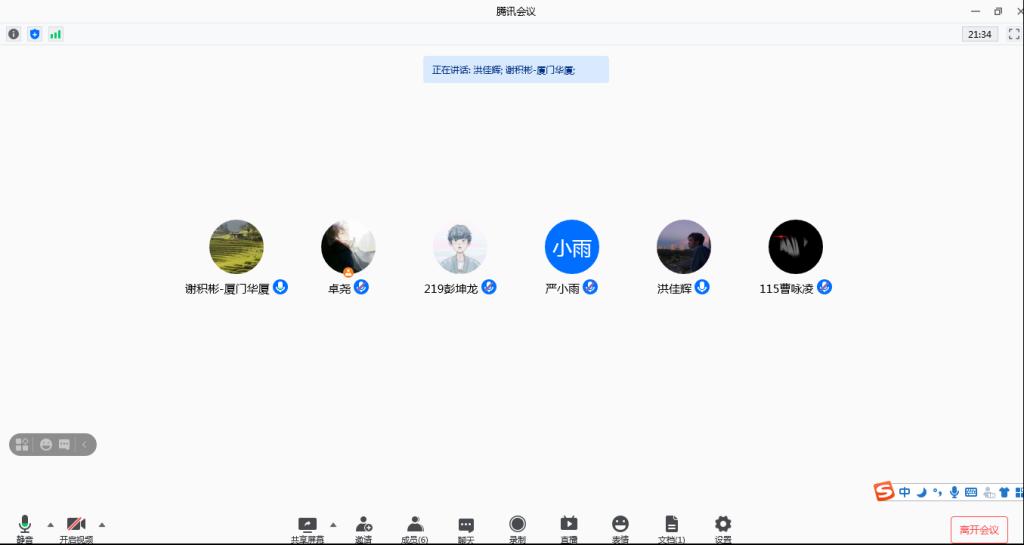
Task: Open the 设置 settings gear
Action: click(x=723, y=525)
